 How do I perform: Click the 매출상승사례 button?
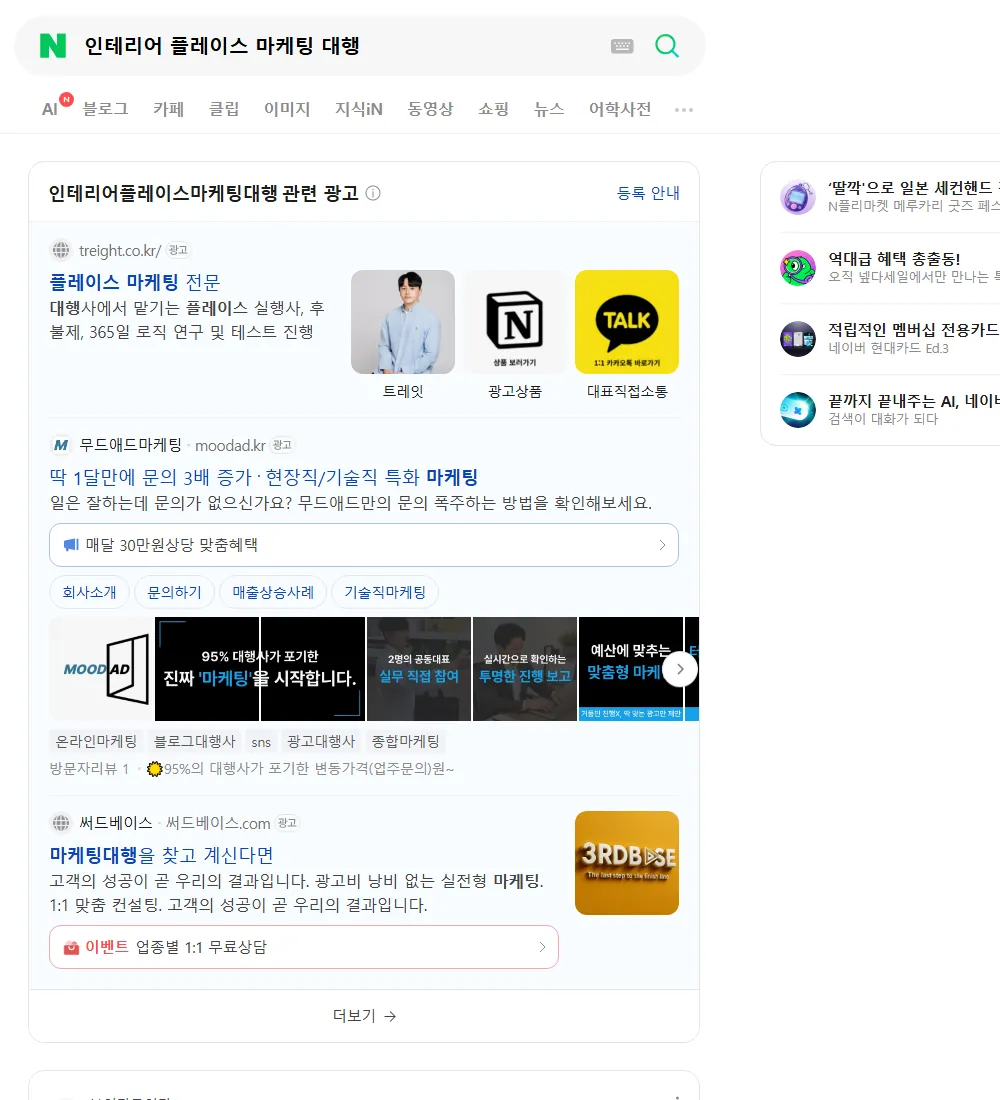click(x=273, y=592)
